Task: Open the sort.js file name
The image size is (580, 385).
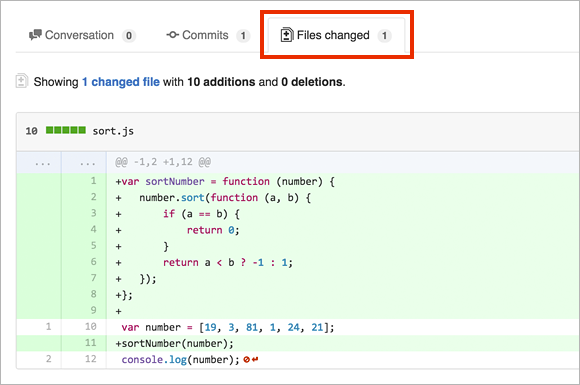Action: (x=113, y=131)
